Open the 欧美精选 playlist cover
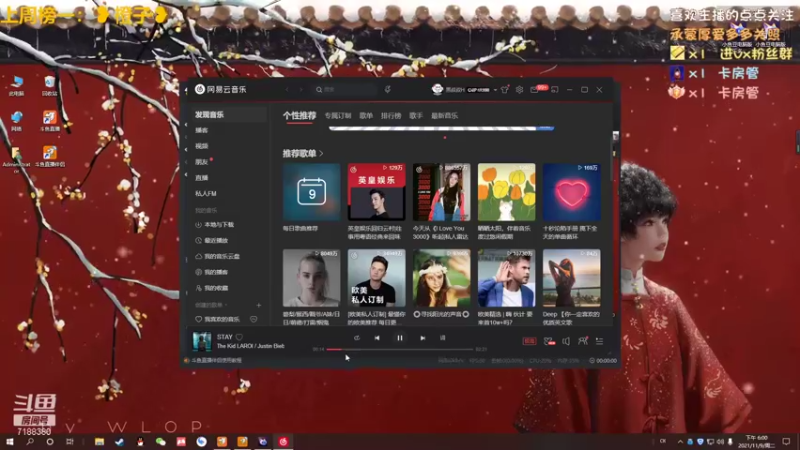This screenshot has width=800, height=450. tap(507, 278)
